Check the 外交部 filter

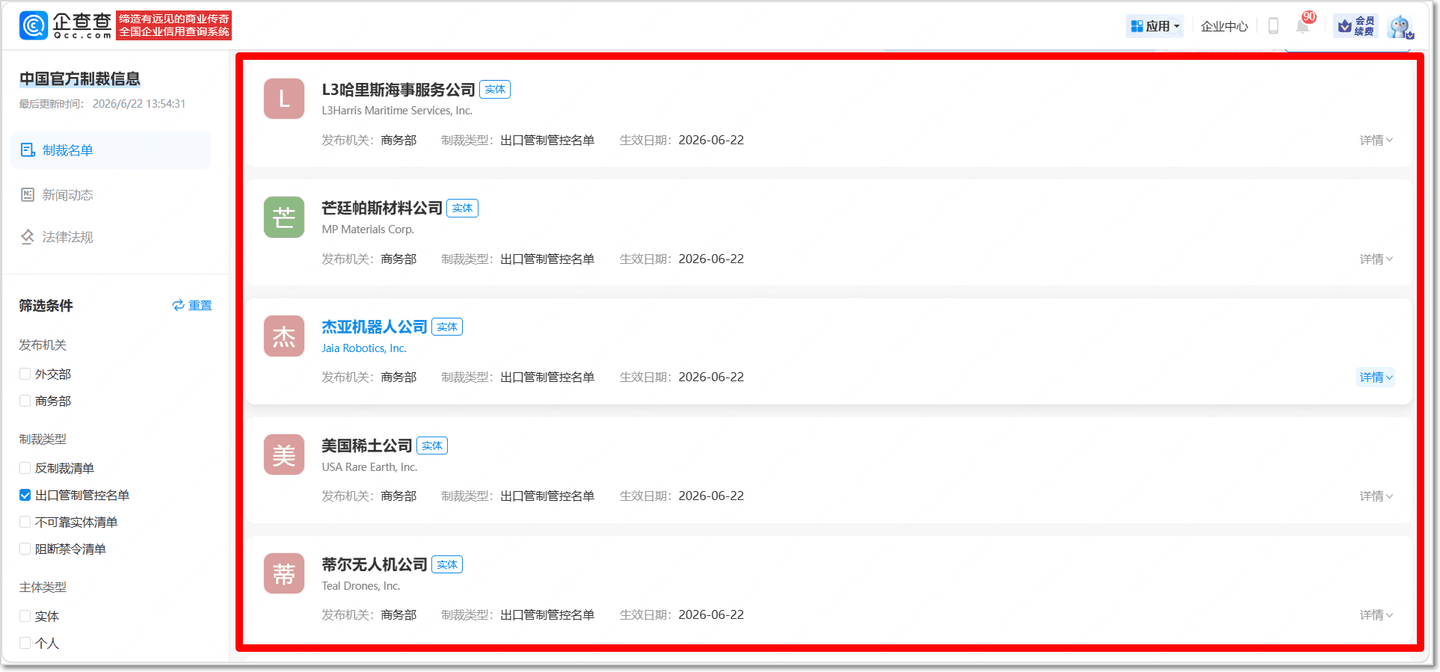pos(25,374)
